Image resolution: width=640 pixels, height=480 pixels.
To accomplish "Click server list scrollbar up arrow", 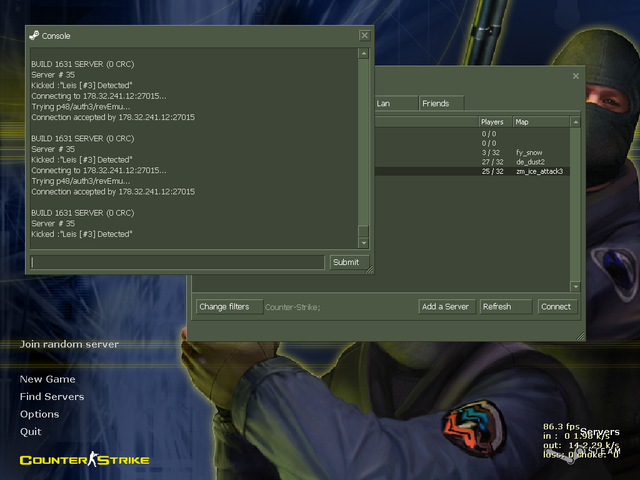I will [575, 122].
